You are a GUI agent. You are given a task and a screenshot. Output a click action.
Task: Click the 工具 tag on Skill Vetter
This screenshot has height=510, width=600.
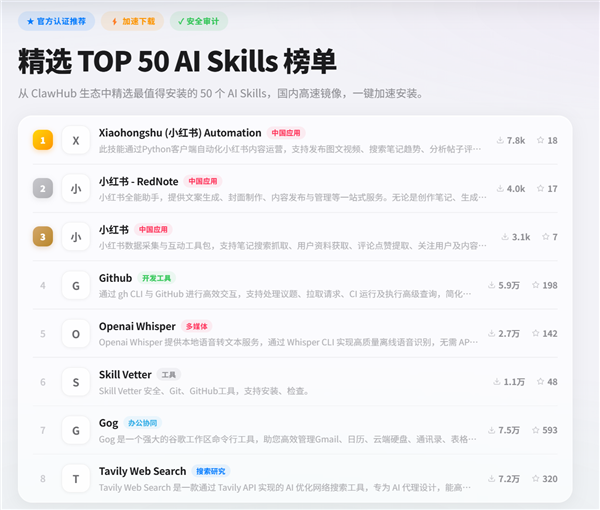[169, 375]
